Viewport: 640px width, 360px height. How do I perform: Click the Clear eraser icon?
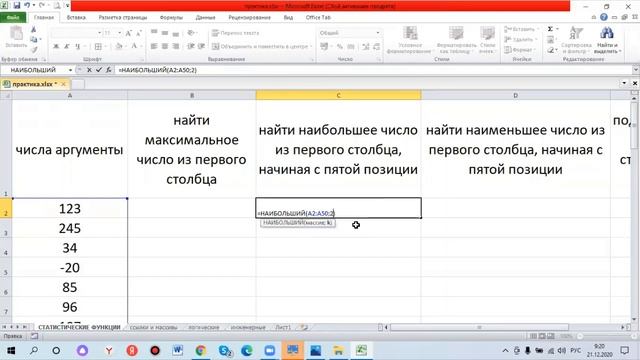point(551,50)
